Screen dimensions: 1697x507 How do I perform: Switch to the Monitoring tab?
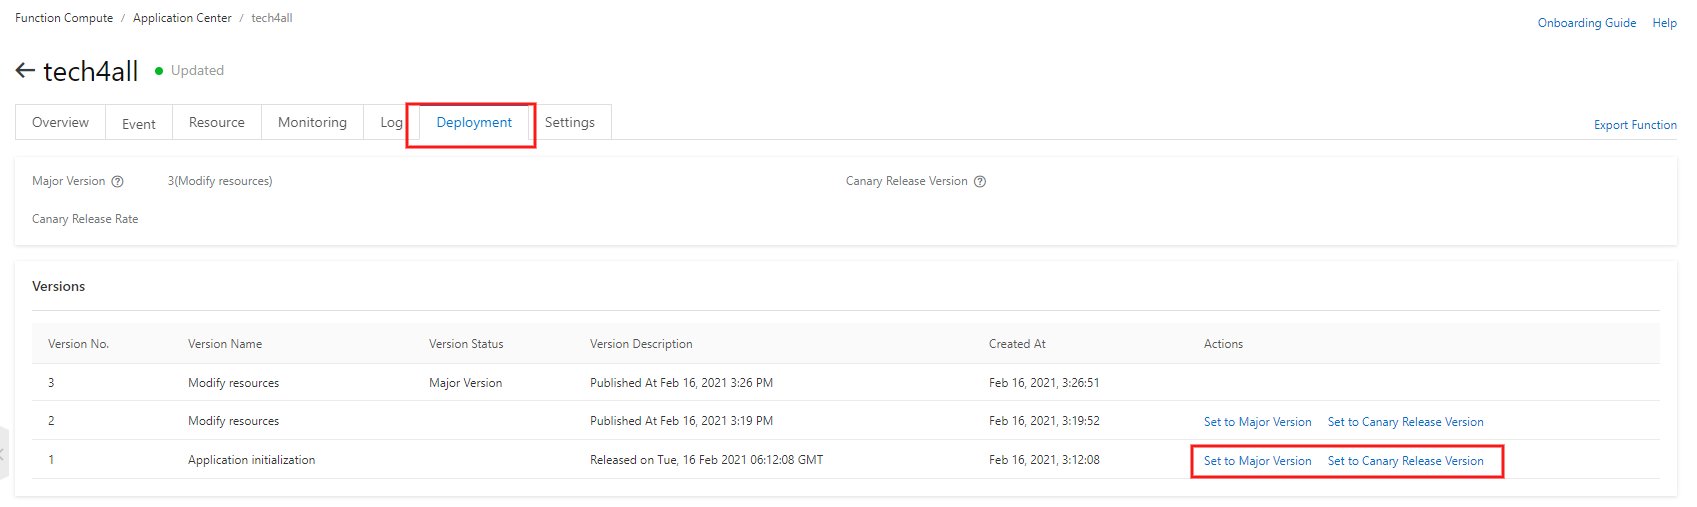tap(312, 122)
